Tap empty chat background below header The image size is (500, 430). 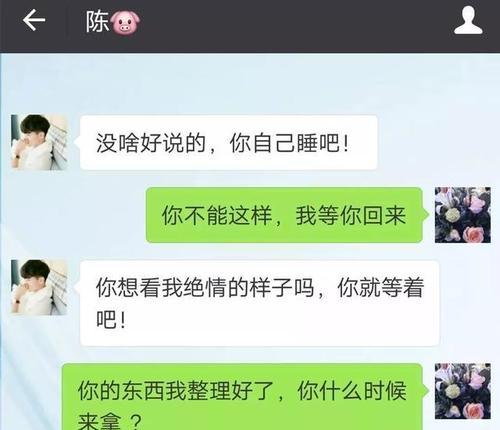pyautogui.click(x=250, y=83)
